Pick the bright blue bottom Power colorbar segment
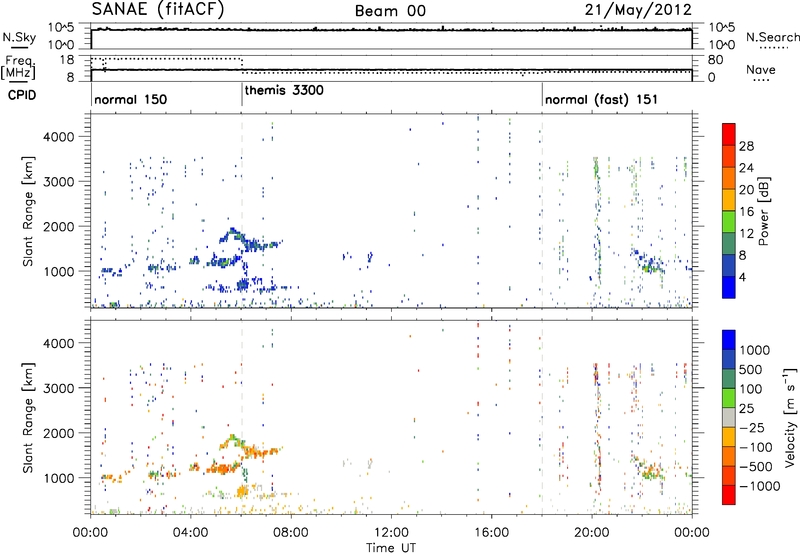The height and width of the screenshot is (554, 800). 729,287
